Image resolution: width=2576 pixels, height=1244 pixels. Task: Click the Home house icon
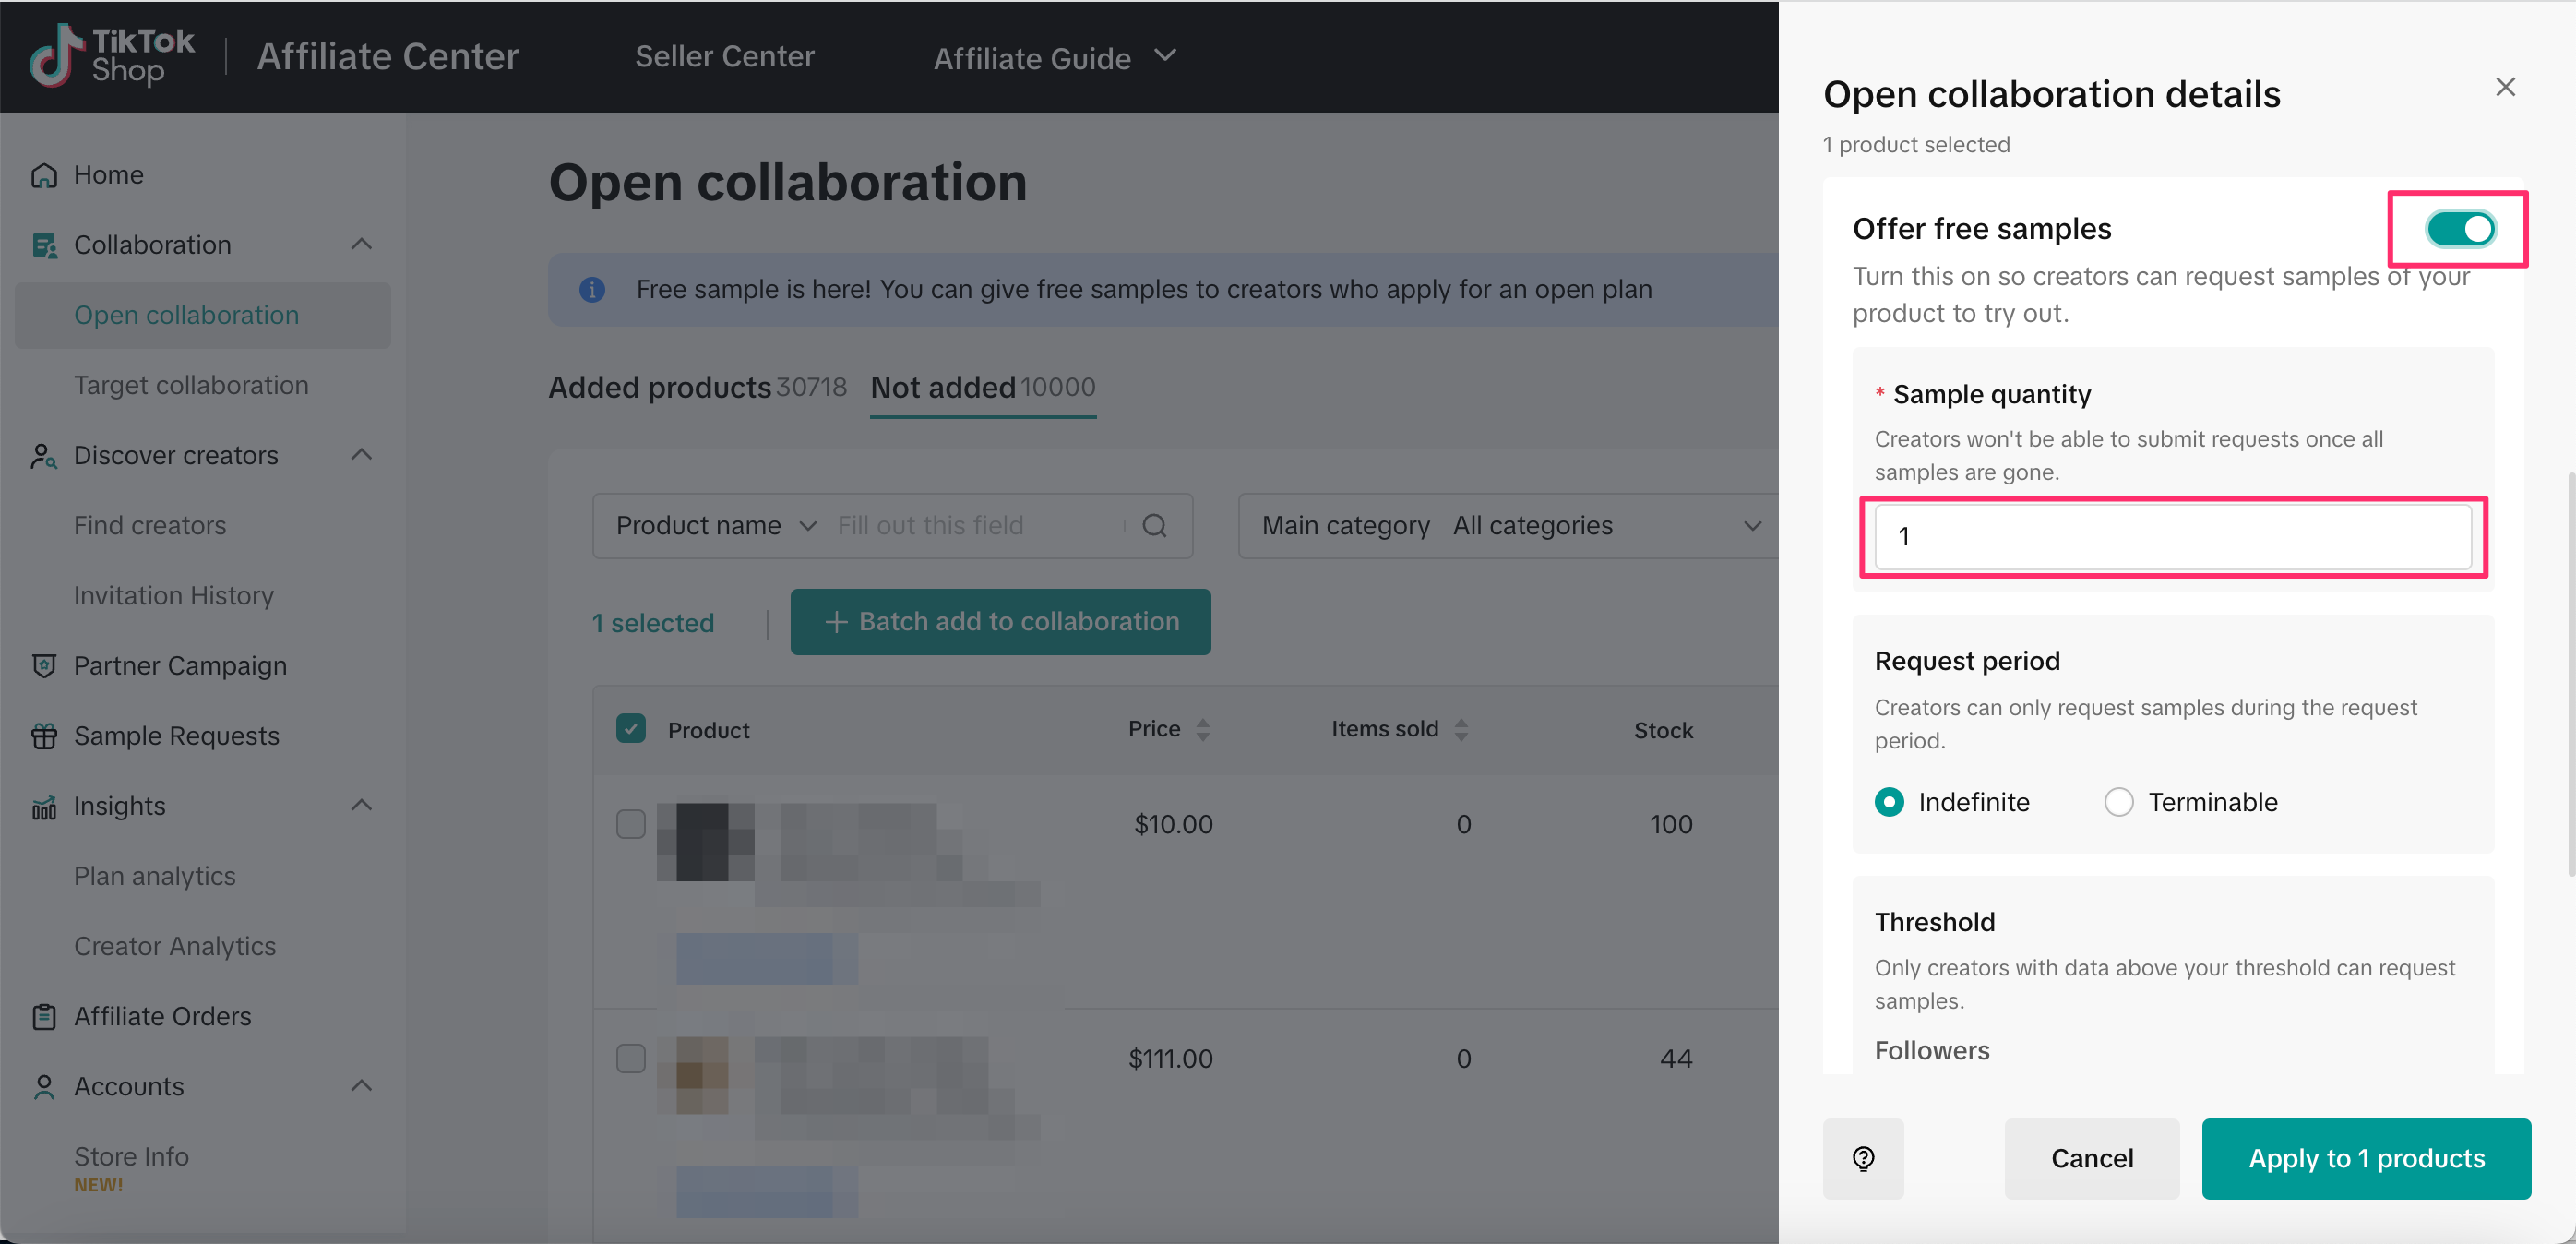click(44, 175)
